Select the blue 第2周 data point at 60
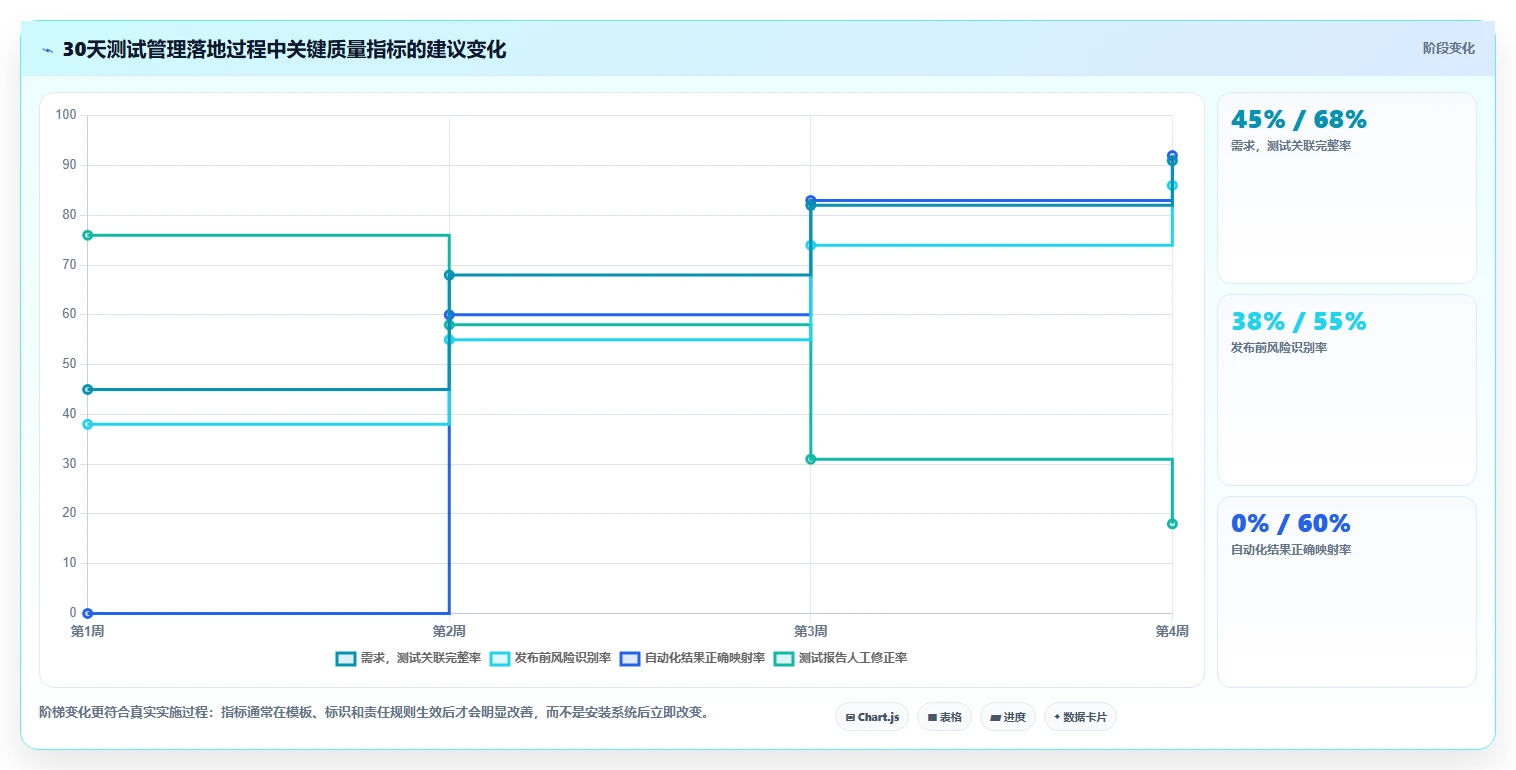 tap(449, 315)
